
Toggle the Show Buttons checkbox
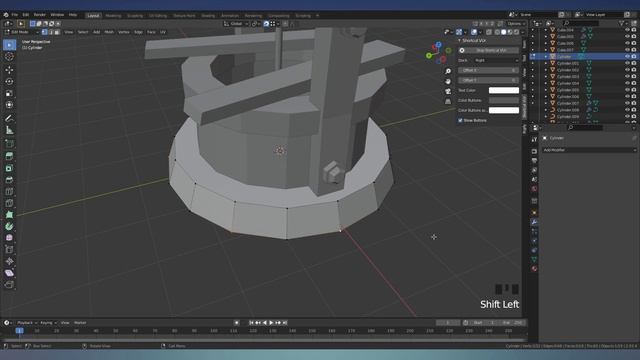pyautogui.click(x=460, y=120)
